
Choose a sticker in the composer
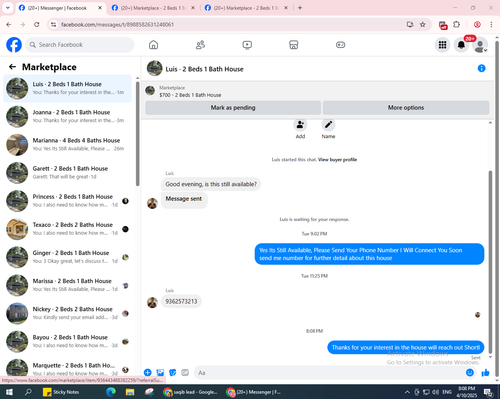pyautogui.click(x=173, y=372)
